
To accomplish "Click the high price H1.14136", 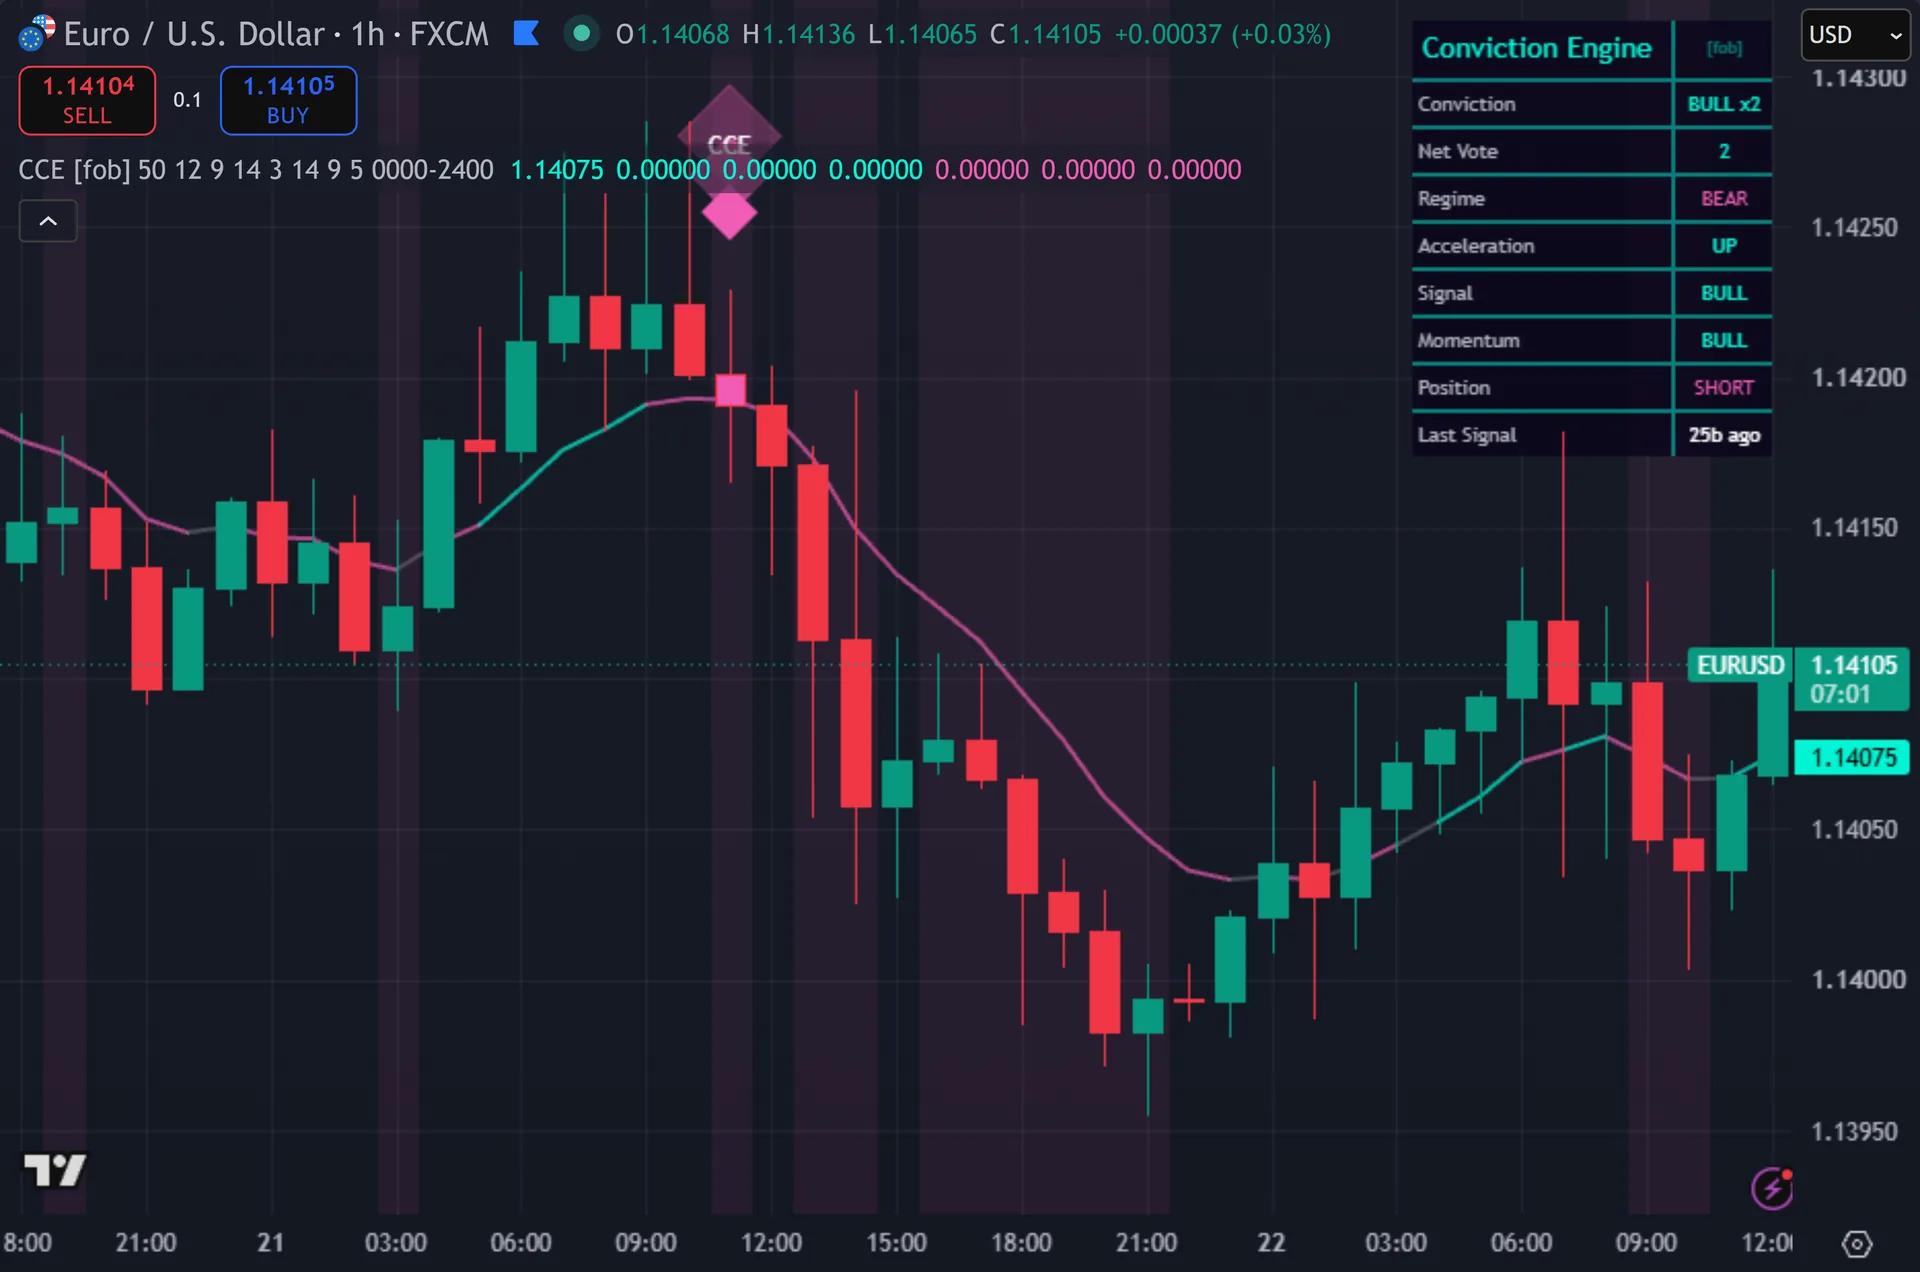I will point(799,34).
